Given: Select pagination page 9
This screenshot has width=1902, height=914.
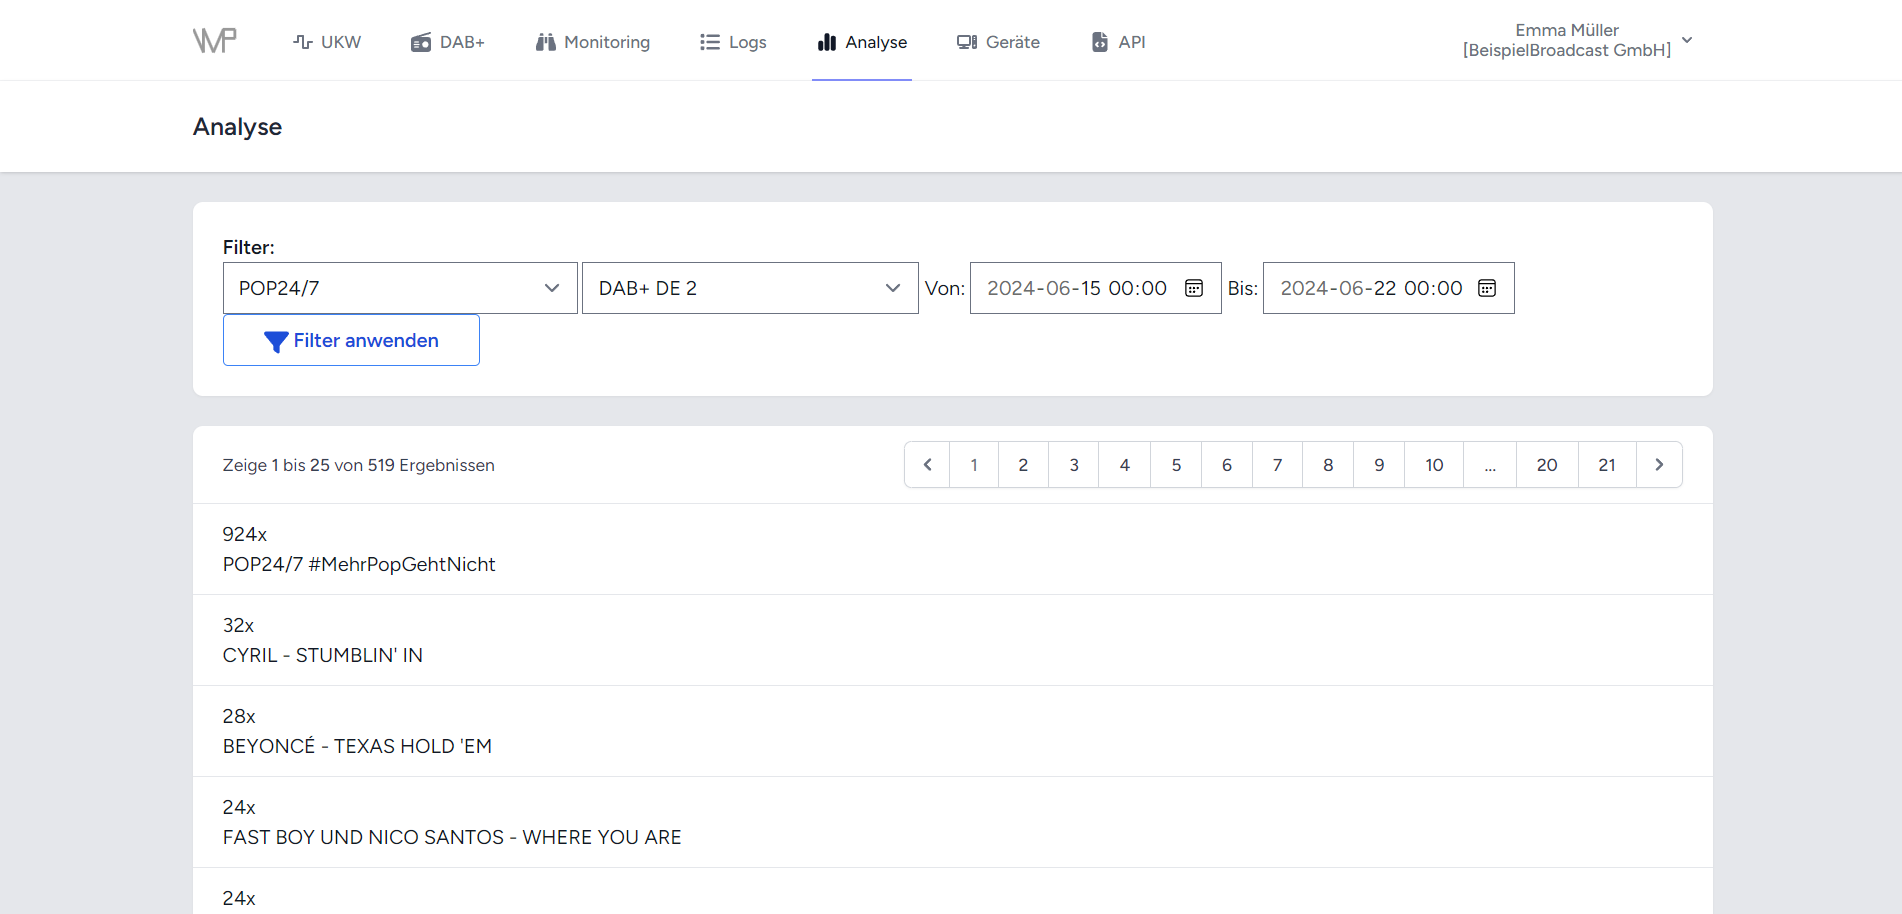Looking at the screenshot, I should click(x=1379, y=465).
